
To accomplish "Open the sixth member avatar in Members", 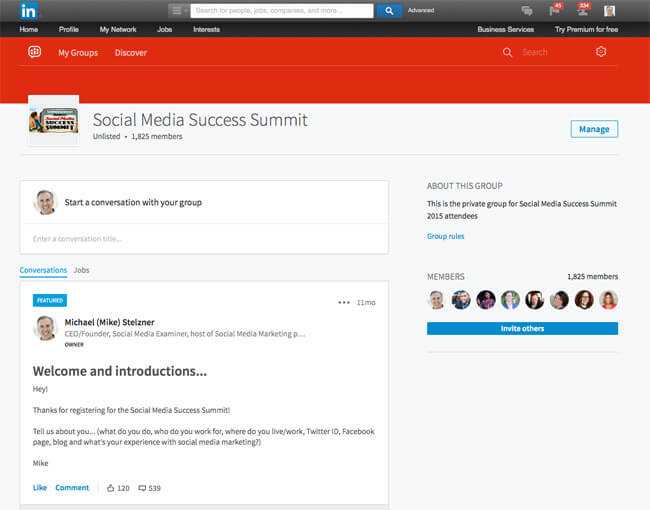I will pyautogui.click(x=559, y=300).
